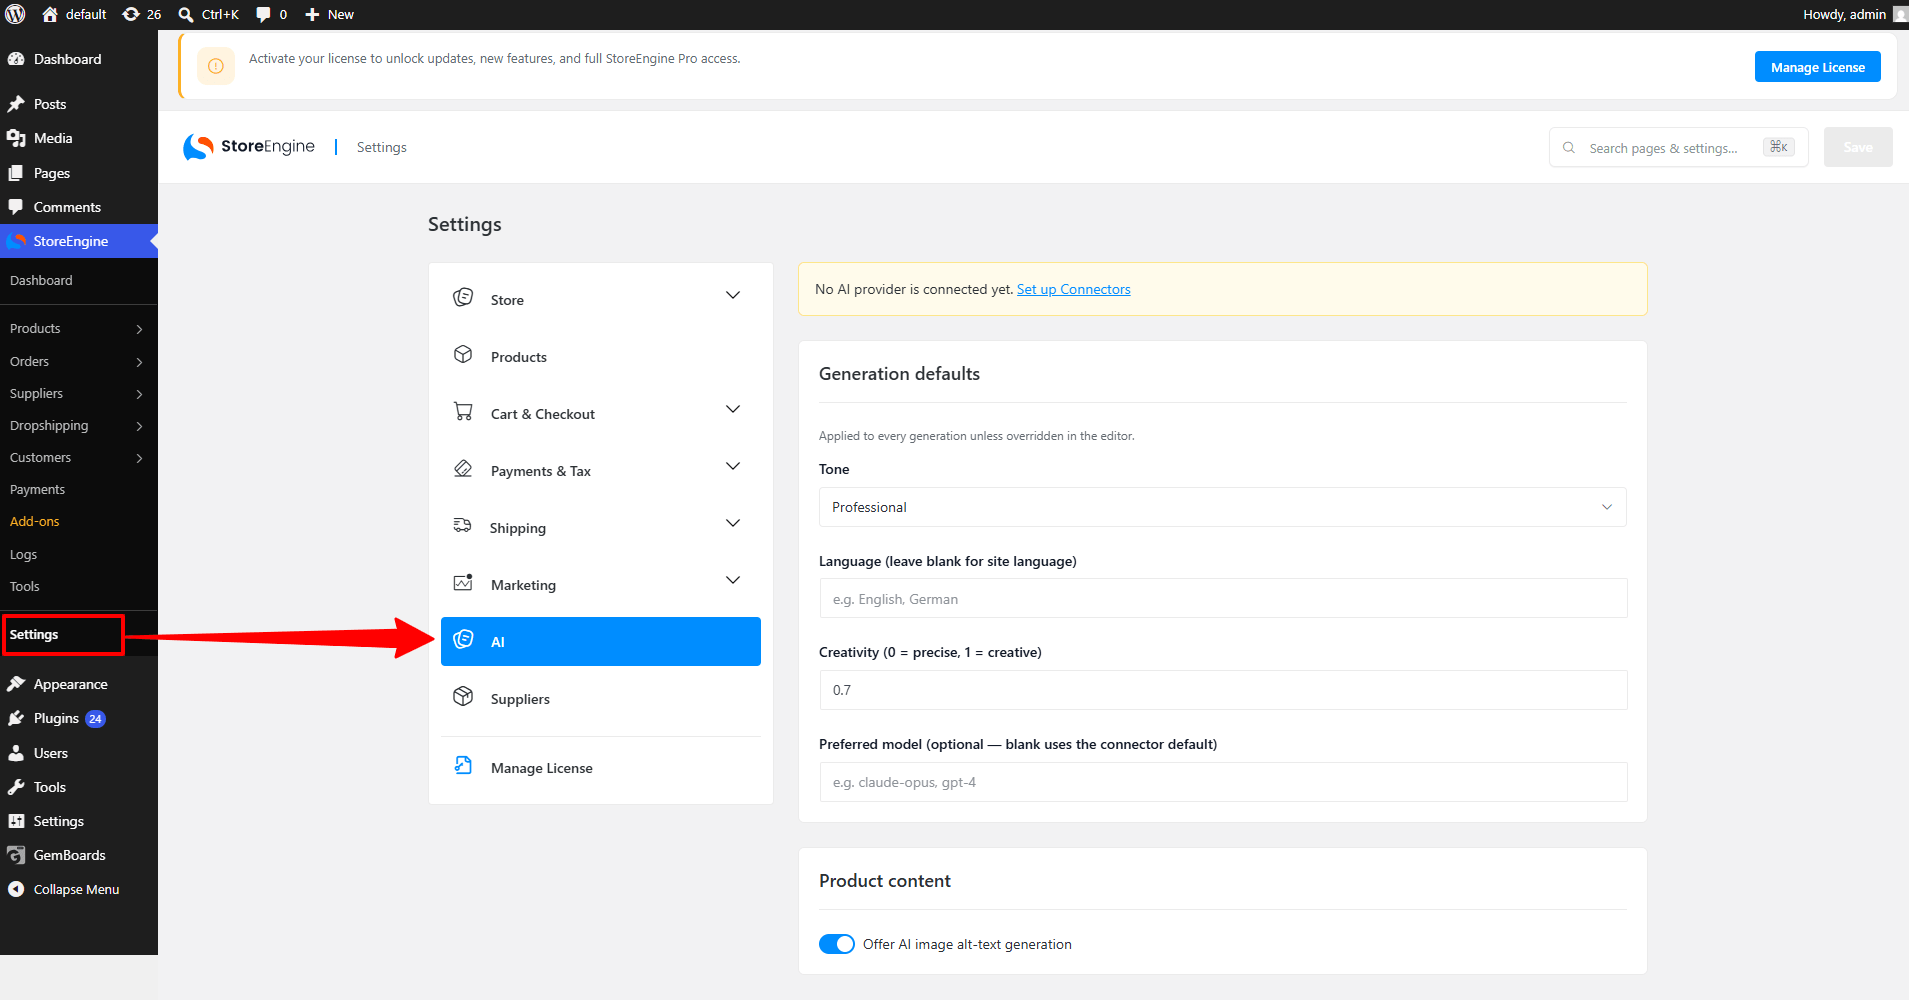
Task: Select the AI settings tab label
Action: (497, 642)
